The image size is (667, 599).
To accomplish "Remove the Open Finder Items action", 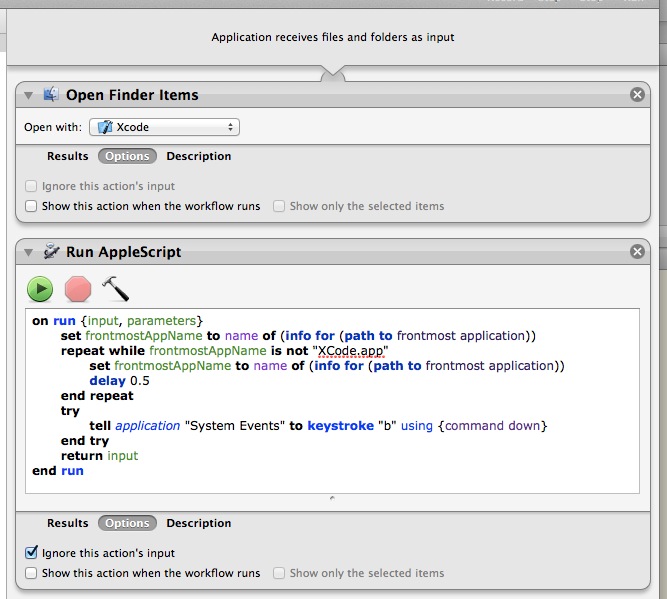I will click(x=637, y=94).
